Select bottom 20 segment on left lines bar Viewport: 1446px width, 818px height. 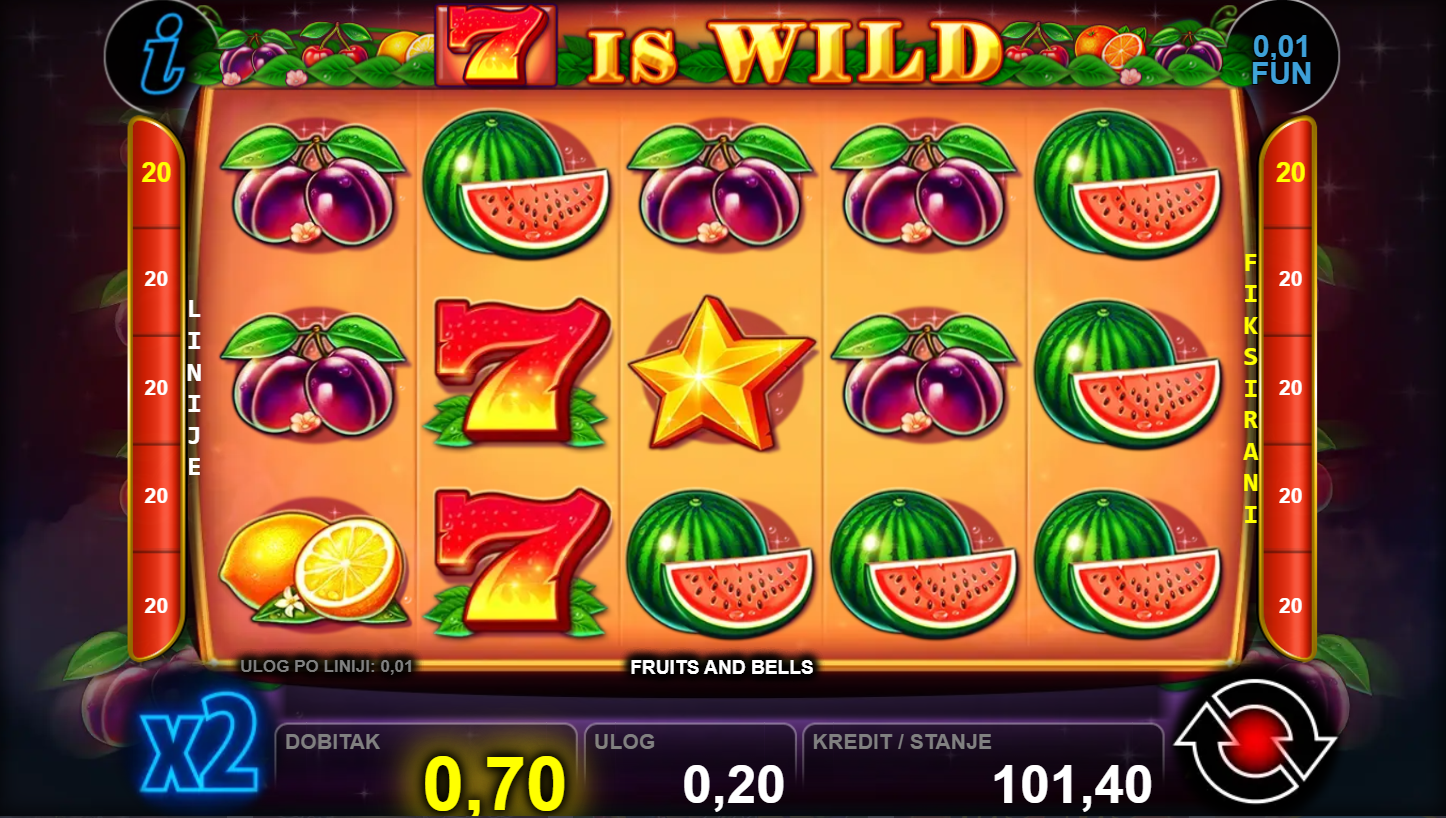coord(156,605)
